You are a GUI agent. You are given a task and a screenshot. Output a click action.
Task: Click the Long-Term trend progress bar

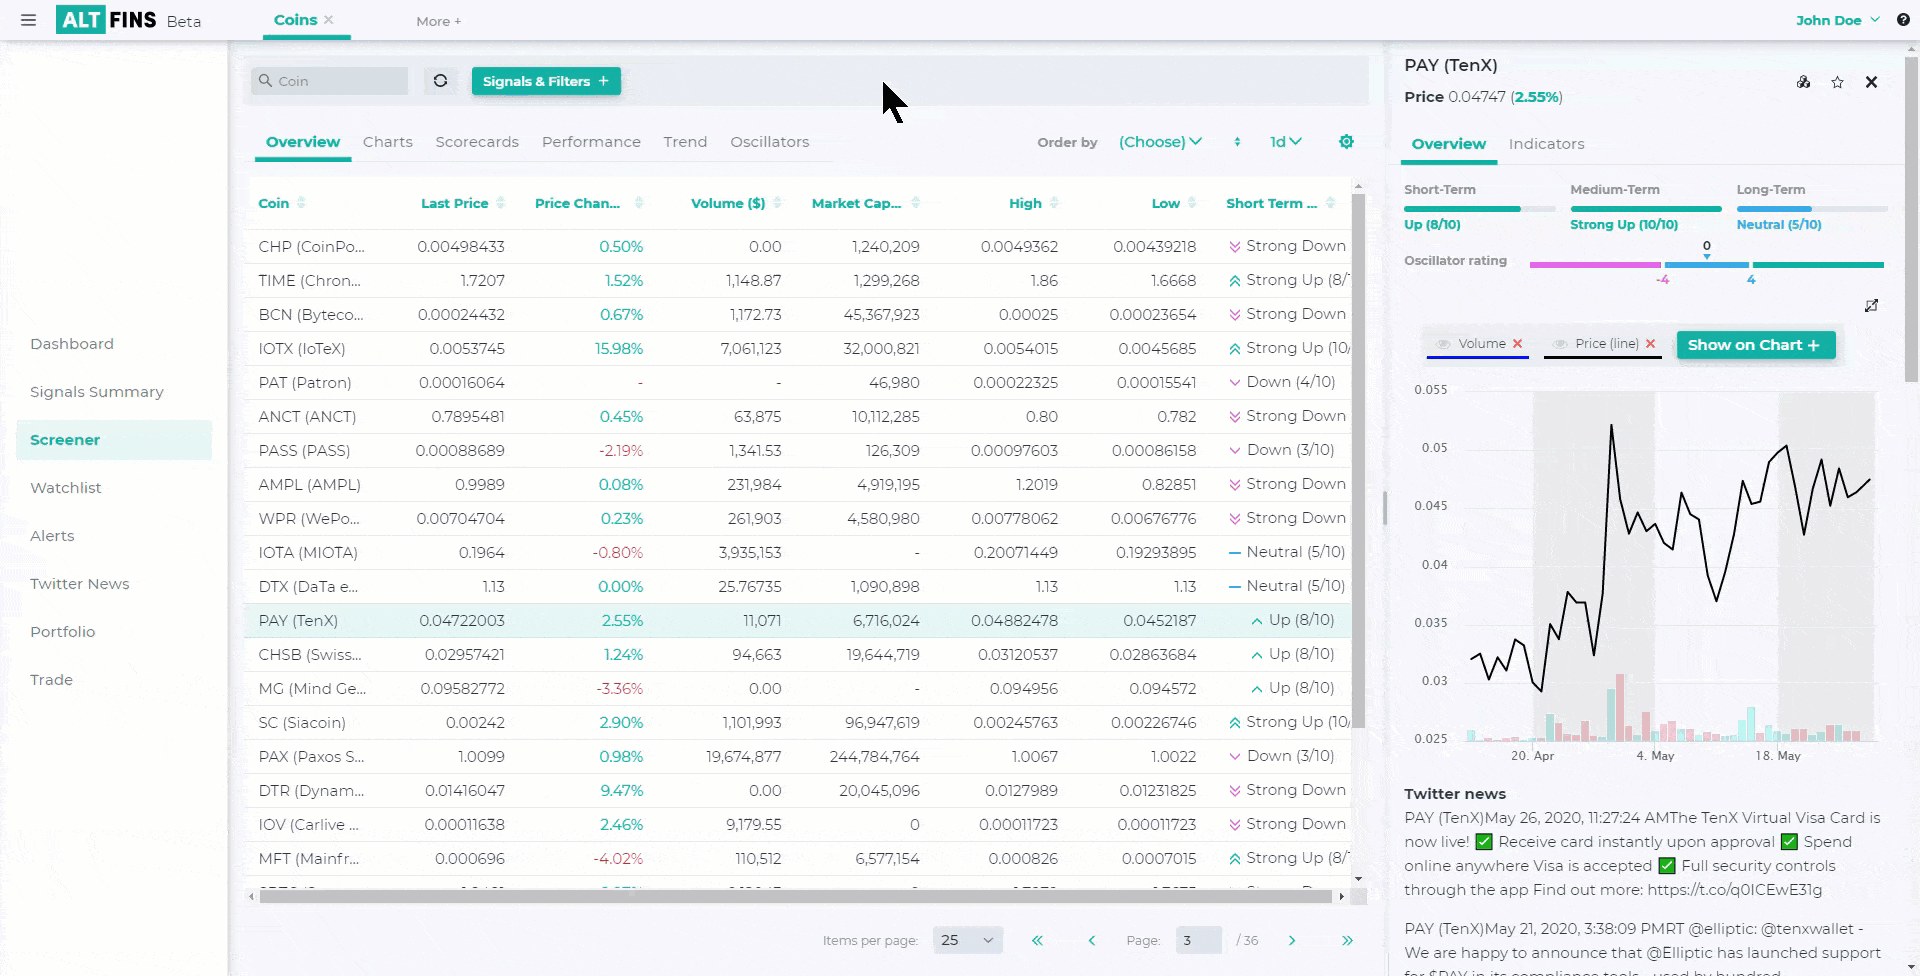tap(1812, 209)
